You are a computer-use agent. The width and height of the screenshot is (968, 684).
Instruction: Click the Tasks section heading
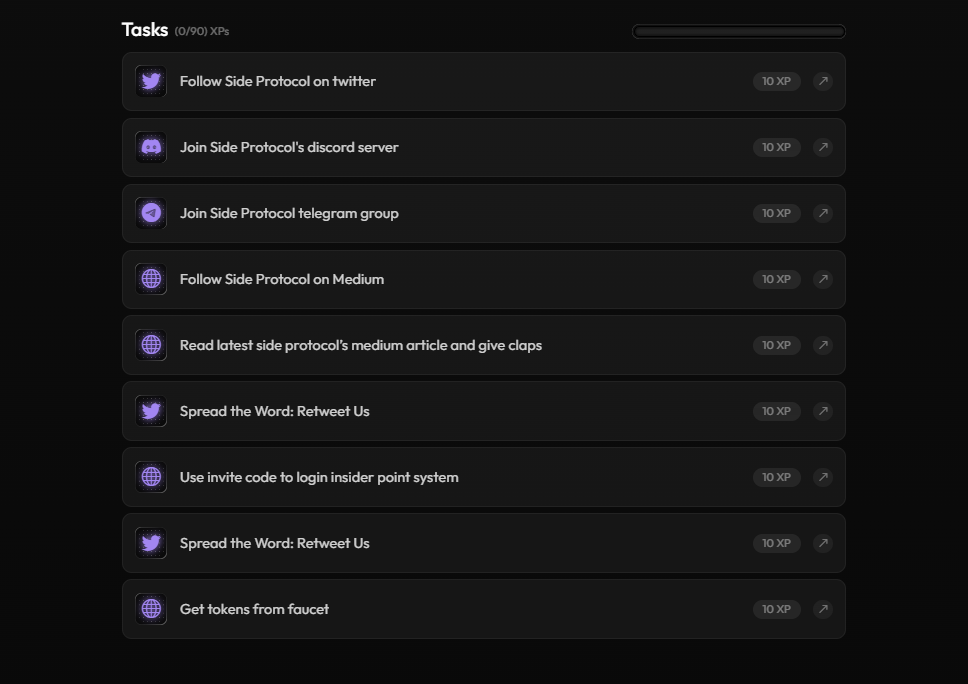[x=144, y=30]
